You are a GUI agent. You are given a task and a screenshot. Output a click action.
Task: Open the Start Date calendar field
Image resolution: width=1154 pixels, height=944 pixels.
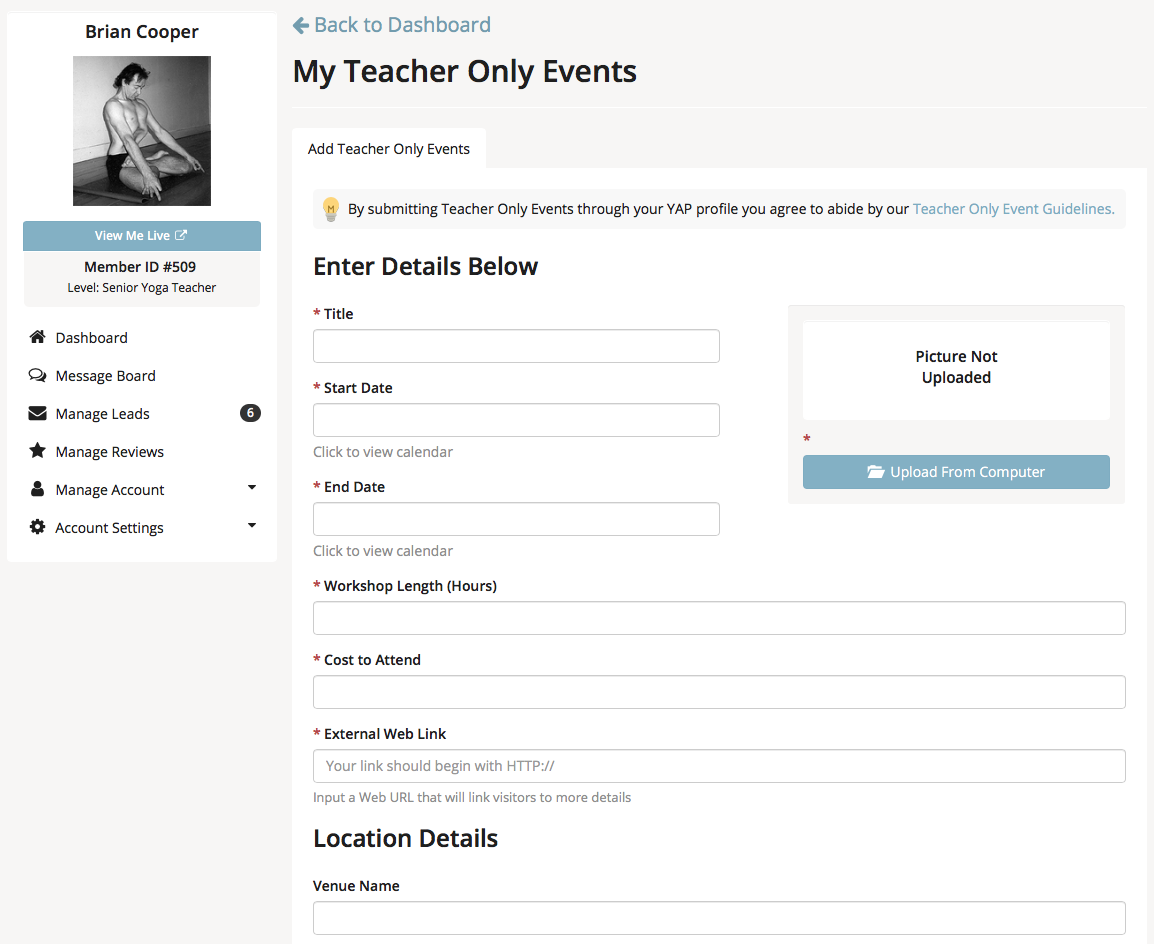click(x=516, y=420)
